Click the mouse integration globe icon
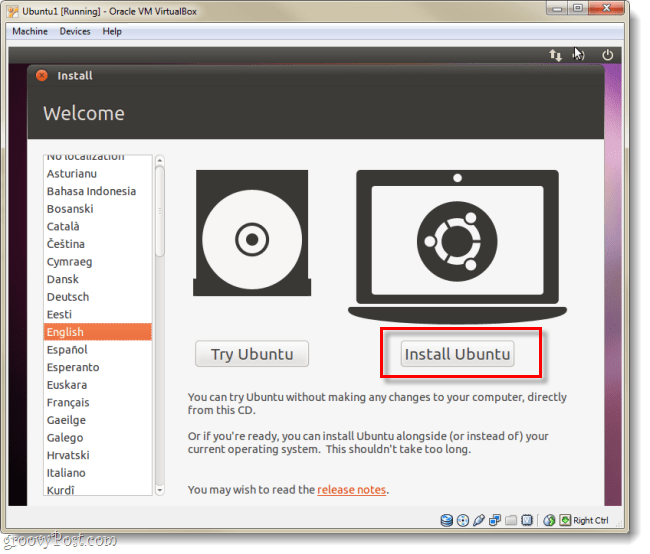Image resolution: width=650 pixels, height=554 pixels. (549, 520)
